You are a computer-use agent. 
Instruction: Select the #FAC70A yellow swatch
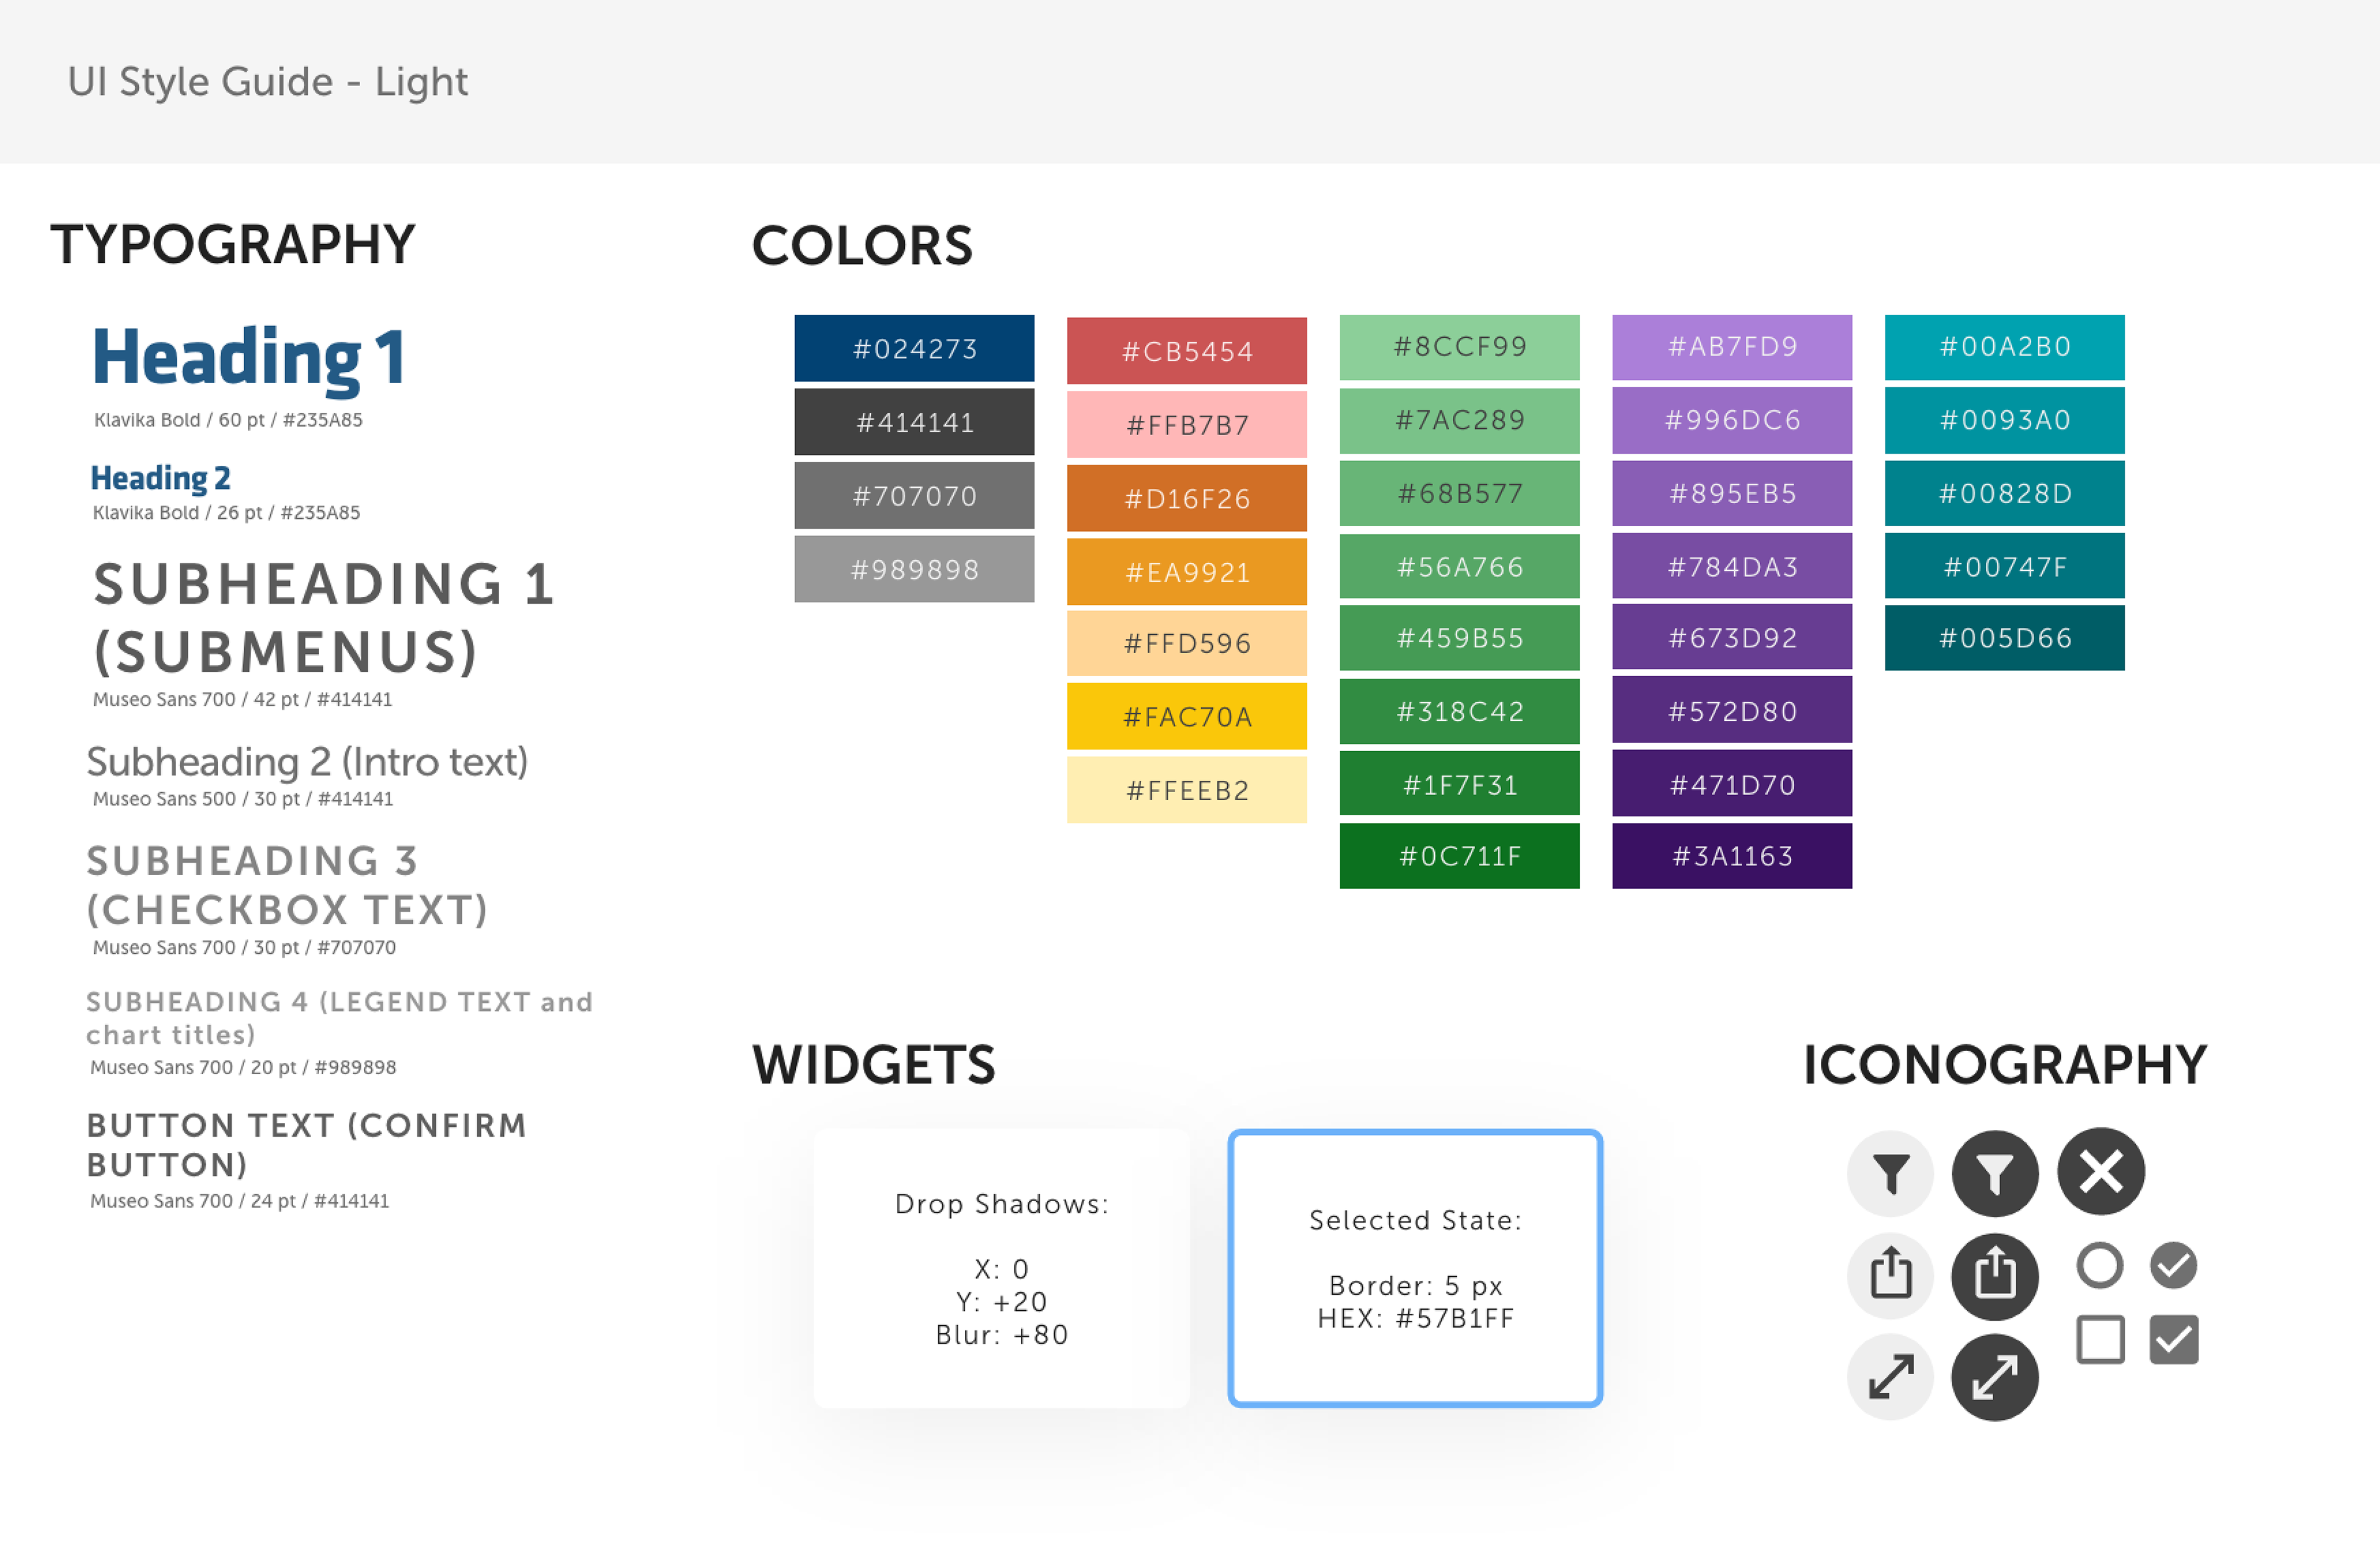point(1187,716)
